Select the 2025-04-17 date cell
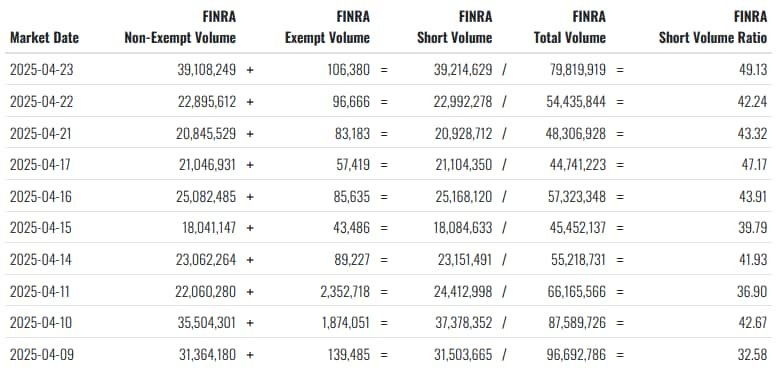The image size is (779, 373). (x=40, y=165)
